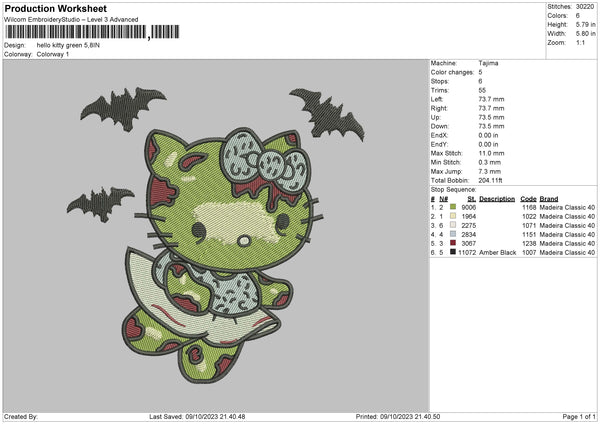Image resolution: width=600 pixels, height=424 pixels.
Task: Click the lower-left bat in the design
Action: [x=100, y=204]
